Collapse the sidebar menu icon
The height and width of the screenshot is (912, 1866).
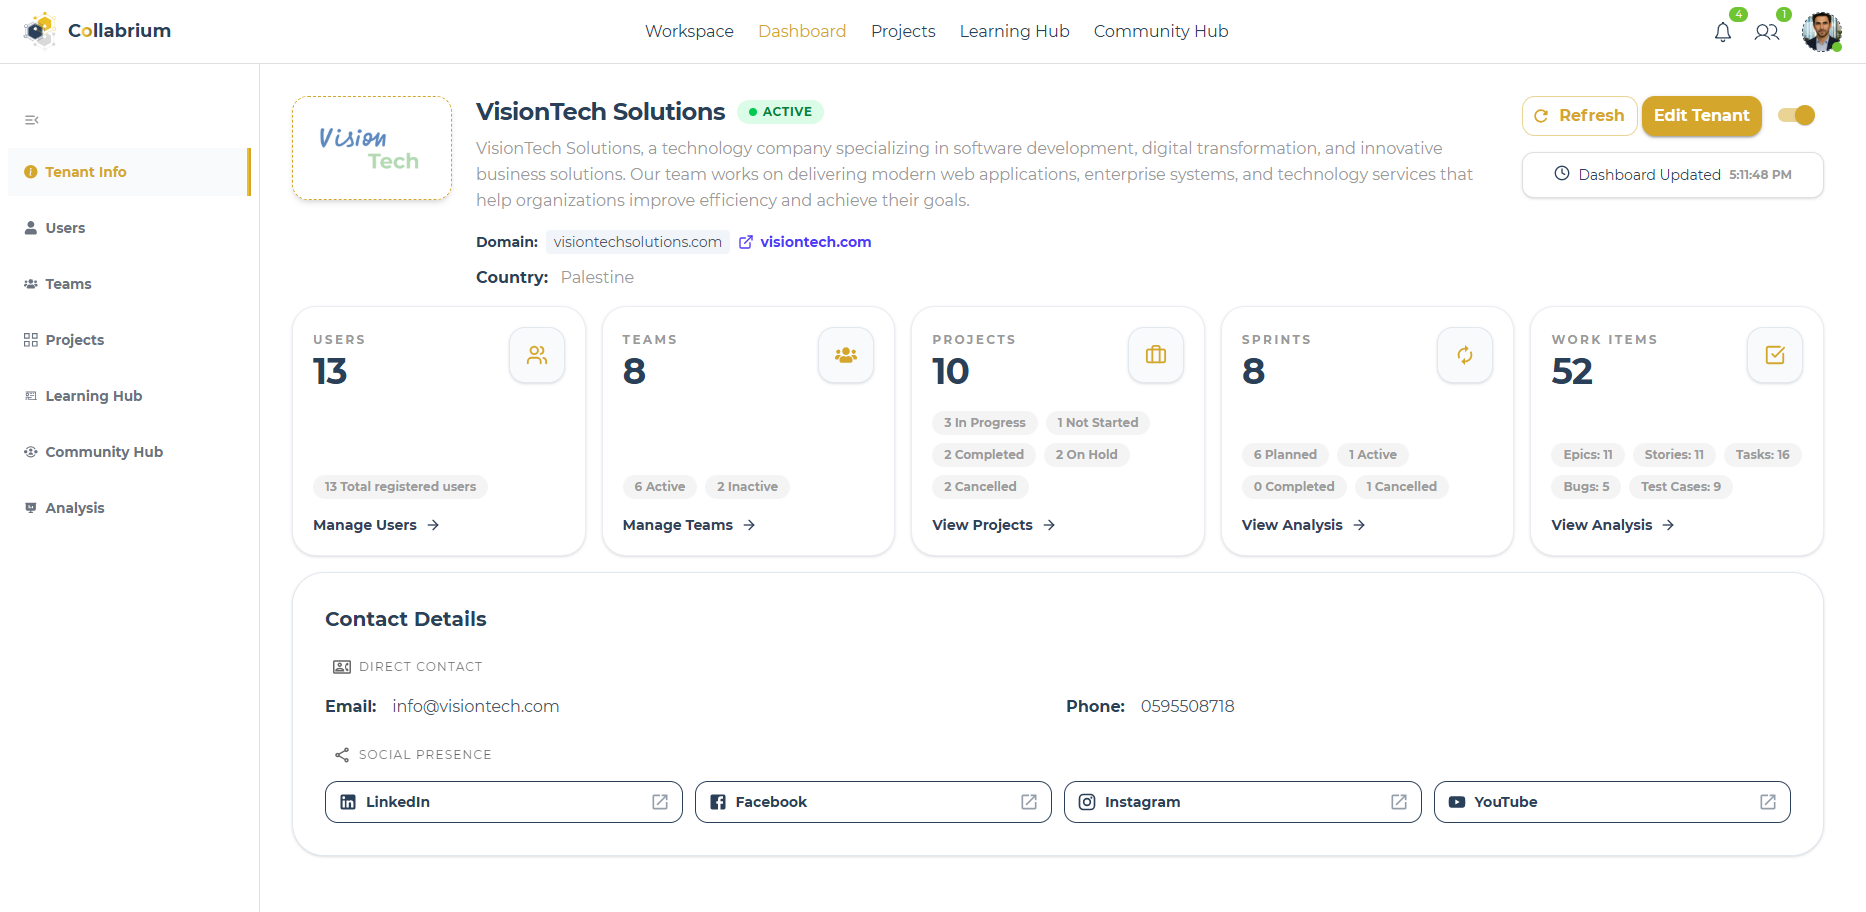32,120
